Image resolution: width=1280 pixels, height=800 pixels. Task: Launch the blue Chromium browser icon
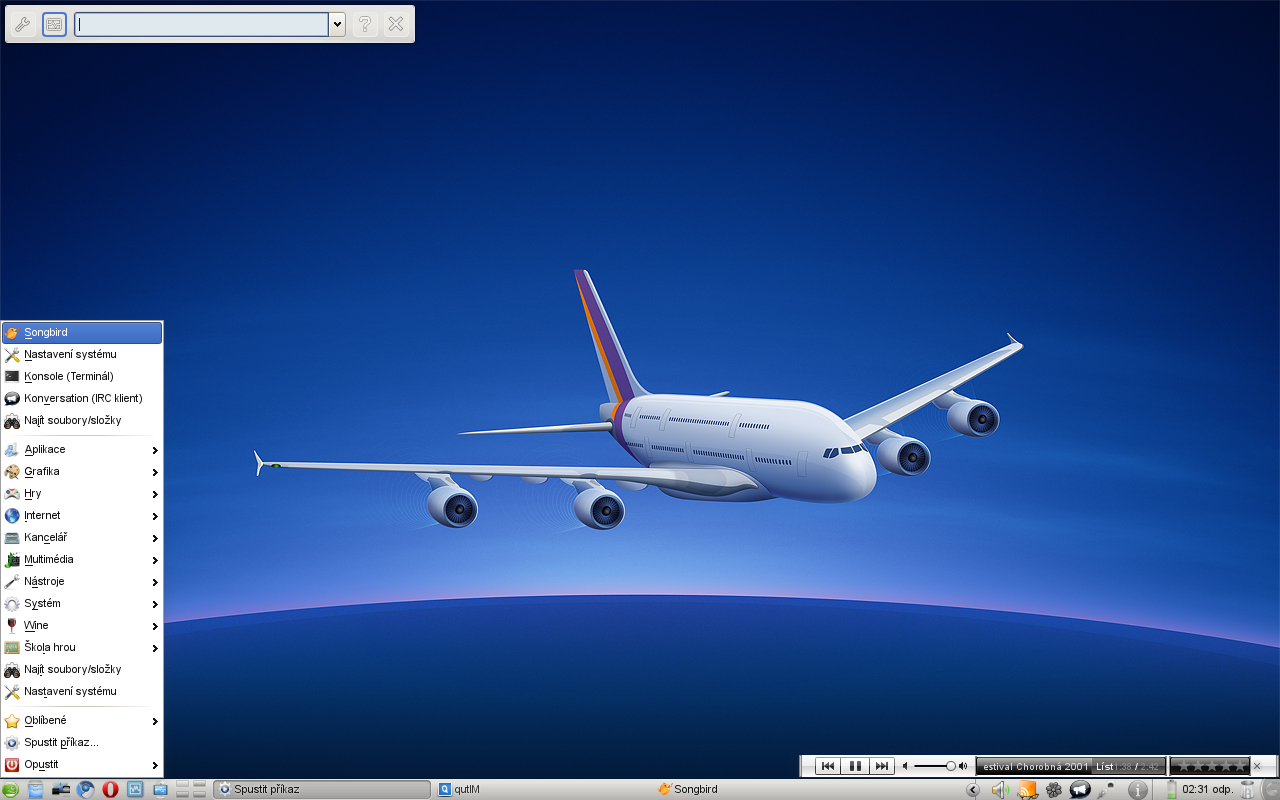(x=86, y=789)
